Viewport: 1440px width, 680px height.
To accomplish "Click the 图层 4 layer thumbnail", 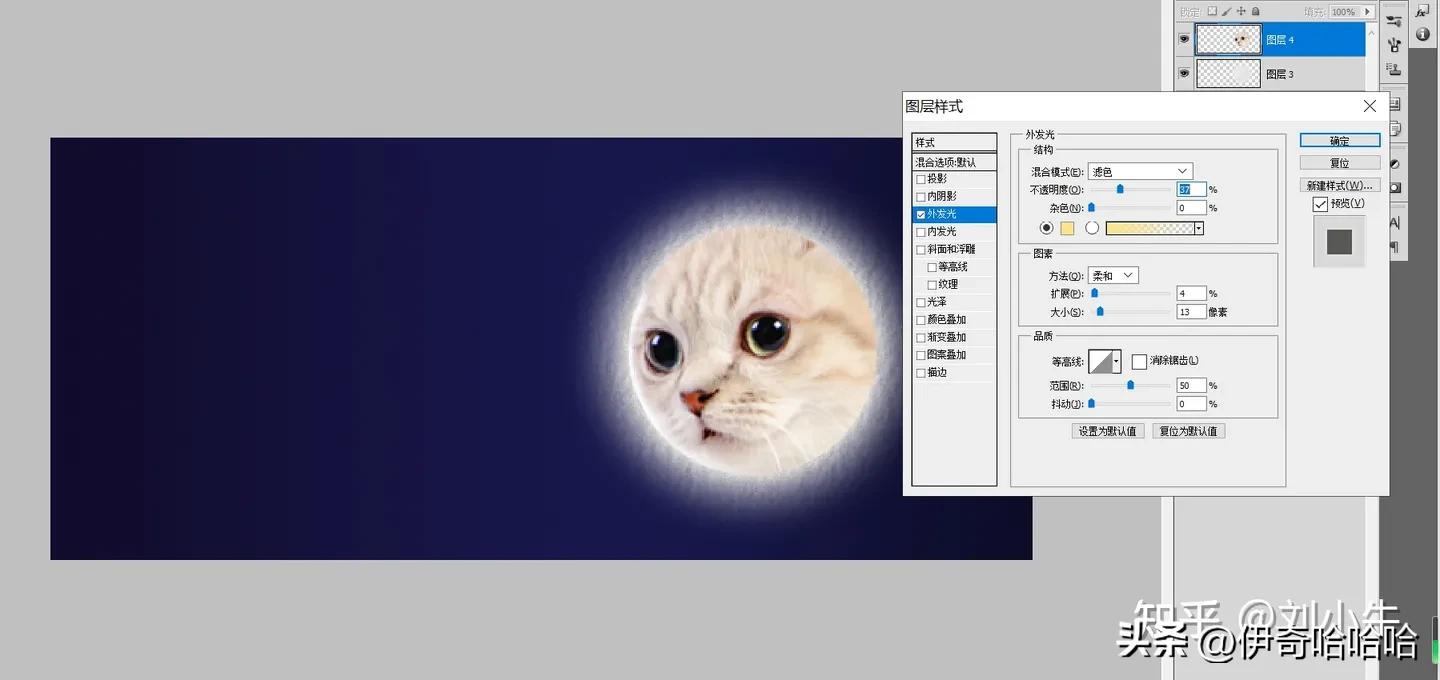I will (1228, 39).
